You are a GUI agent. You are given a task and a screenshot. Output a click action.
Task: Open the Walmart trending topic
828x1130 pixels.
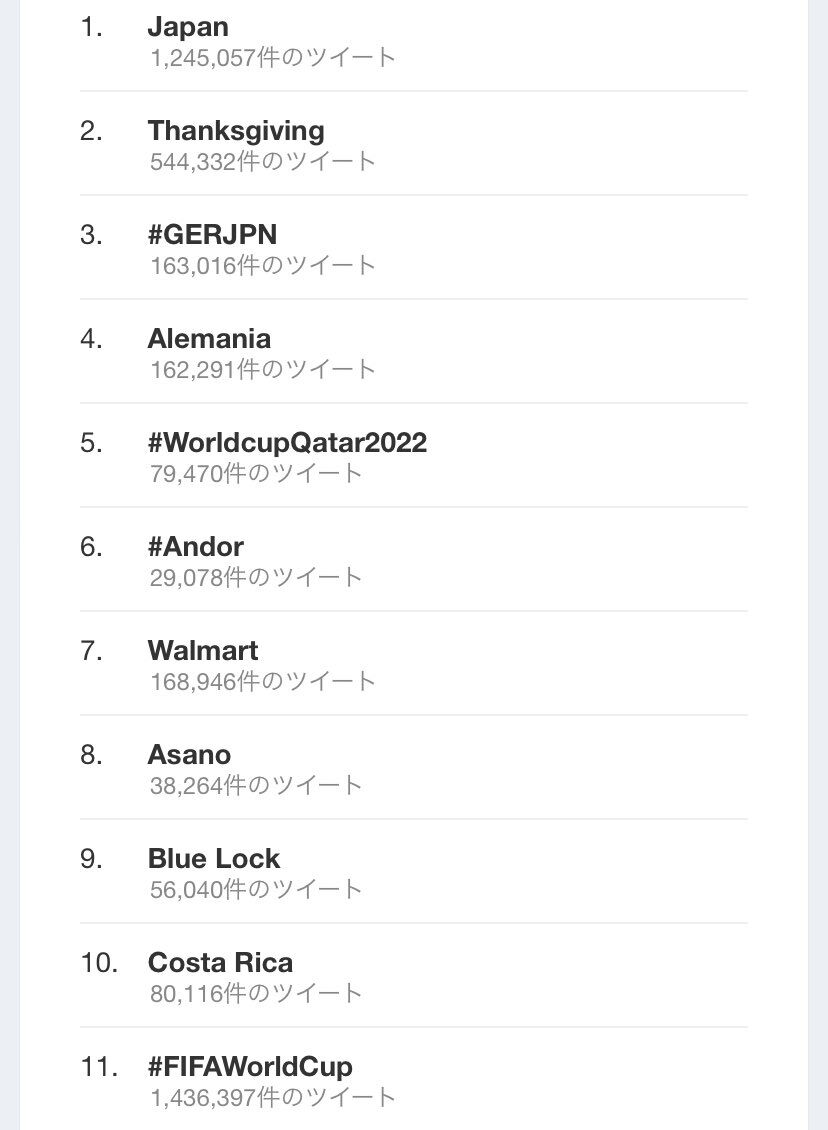click(x=203, y=651)
